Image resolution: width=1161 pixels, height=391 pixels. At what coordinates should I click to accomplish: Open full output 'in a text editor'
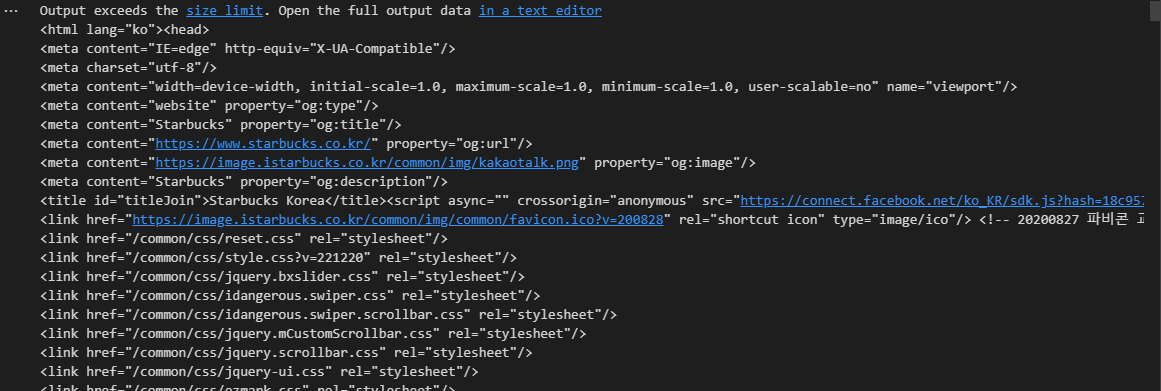pyautogui.click(x=540, y=11)
